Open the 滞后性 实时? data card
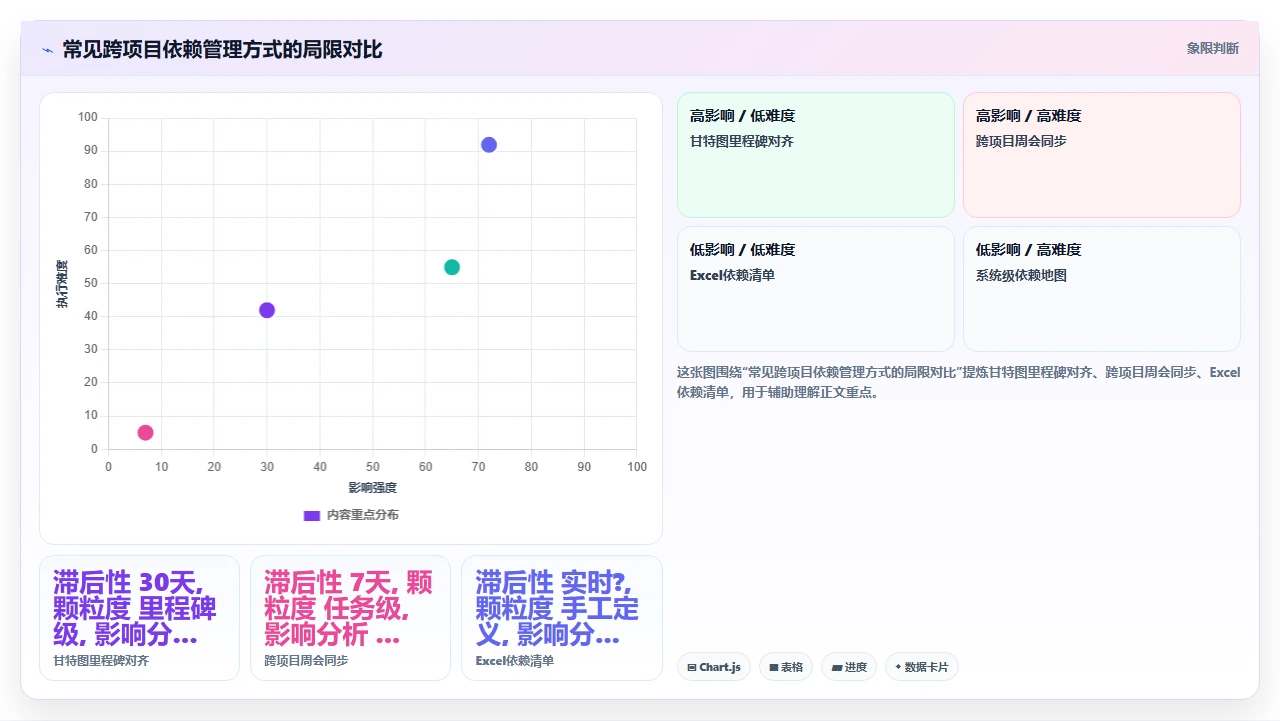The width and height of the screenshot is (1280, 721). 562,618
